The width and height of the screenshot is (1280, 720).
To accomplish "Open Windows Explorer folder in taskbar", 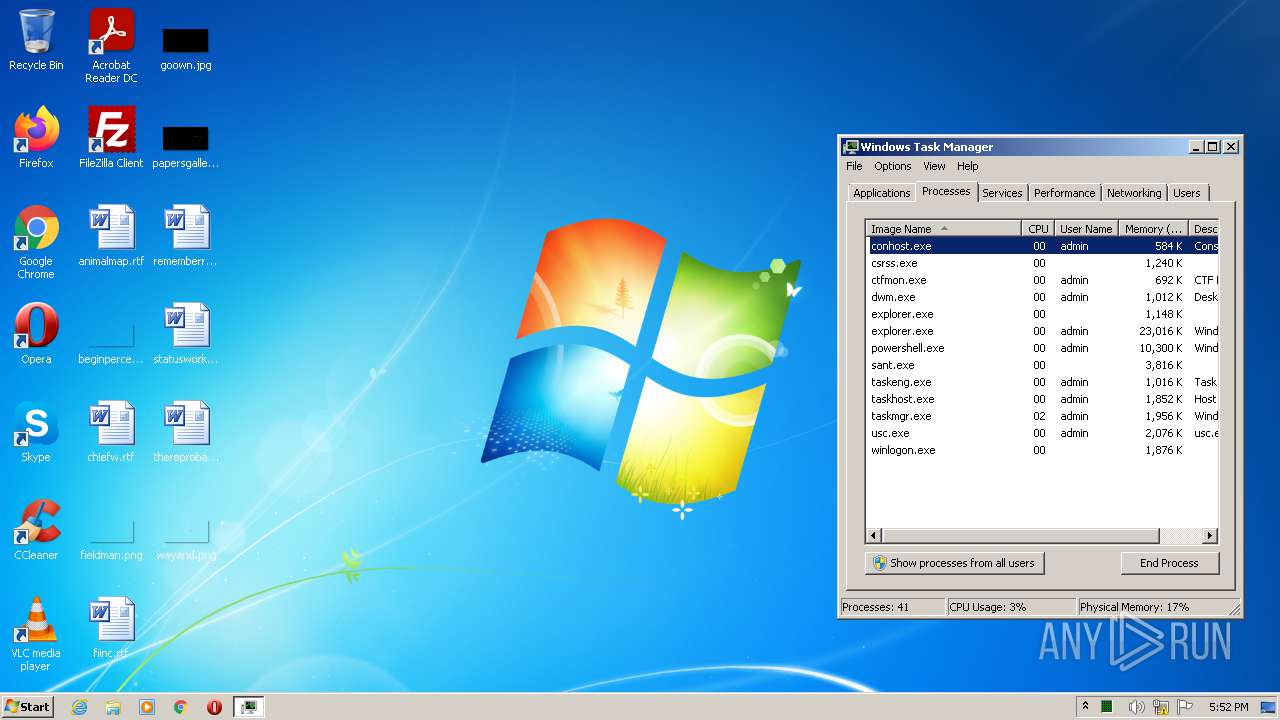I will coord(113,707).
